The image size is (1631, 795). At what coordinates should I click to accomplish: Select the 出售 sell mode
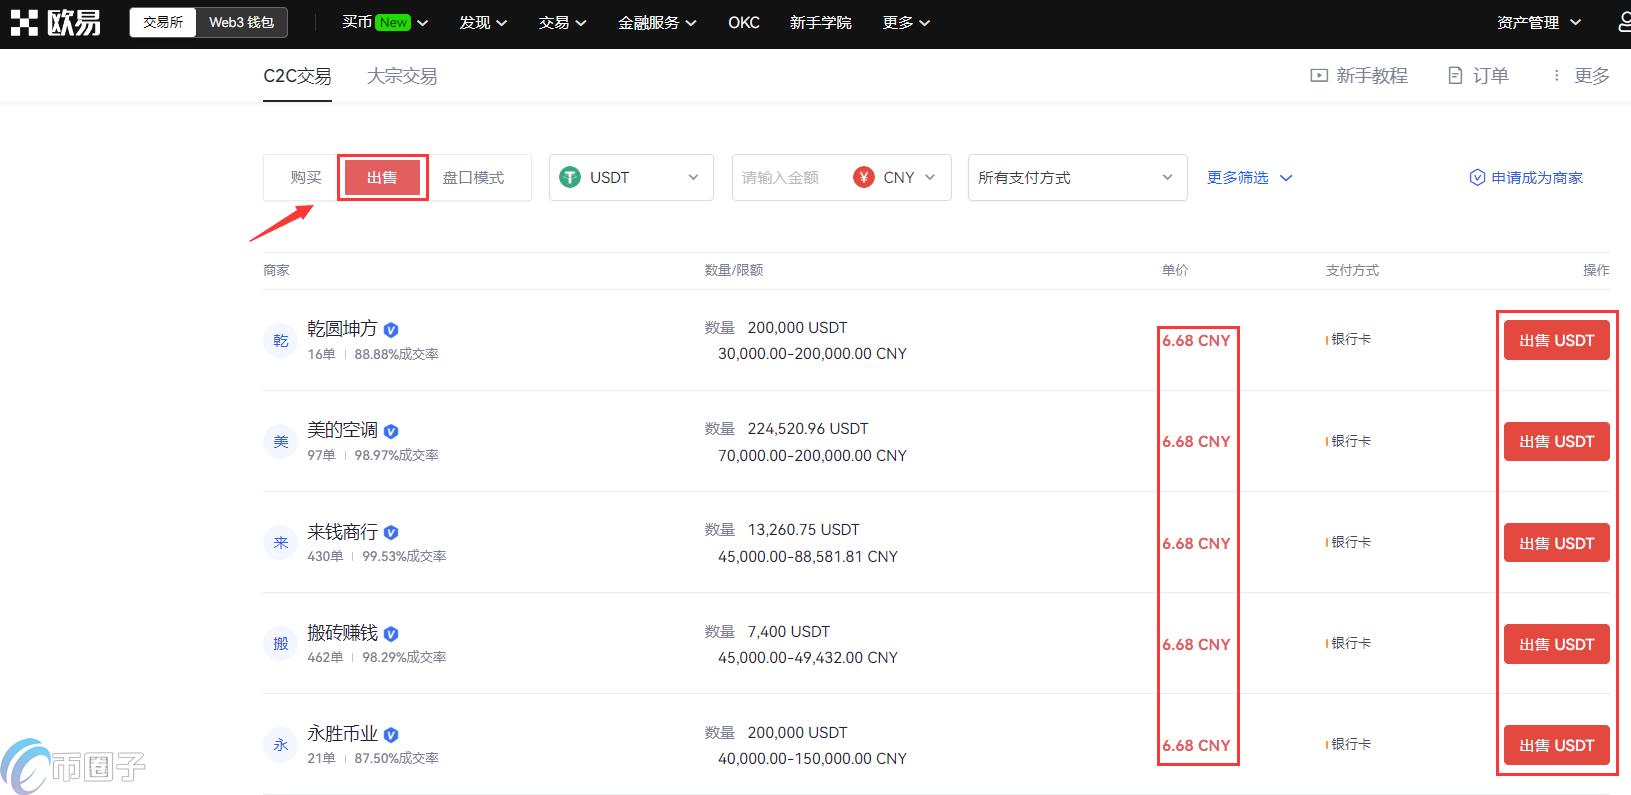pyautogui.click(x=382, y=178)
